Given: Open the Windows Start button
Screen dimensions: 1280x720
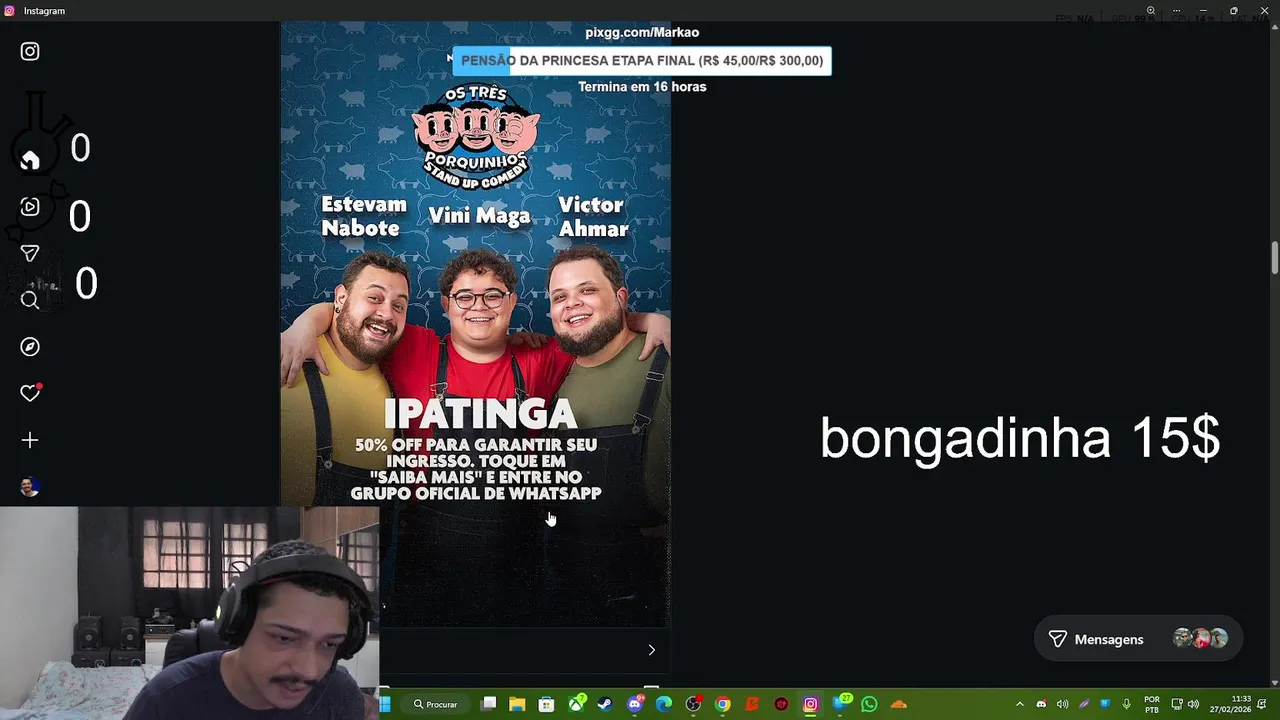Looking at the screenshot, I should tap(385, 705).
